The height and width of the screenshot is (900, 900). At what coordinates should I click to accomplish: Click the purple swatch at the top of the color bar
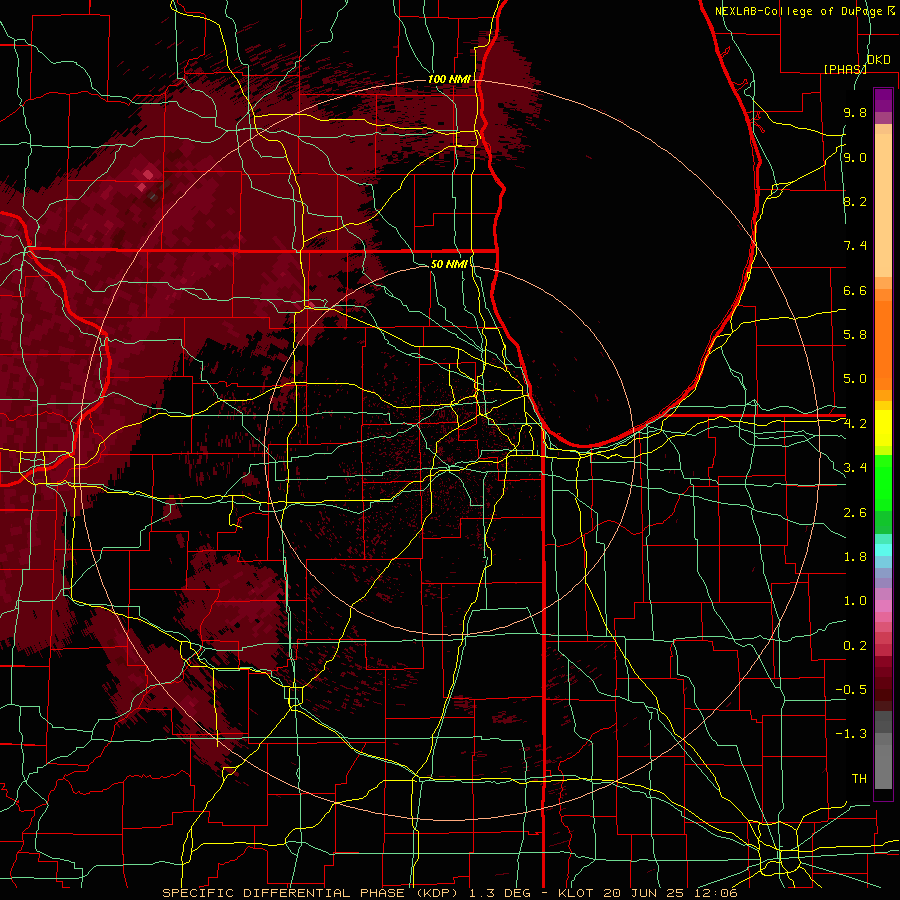pyautogui.click(x=883, y=100)
